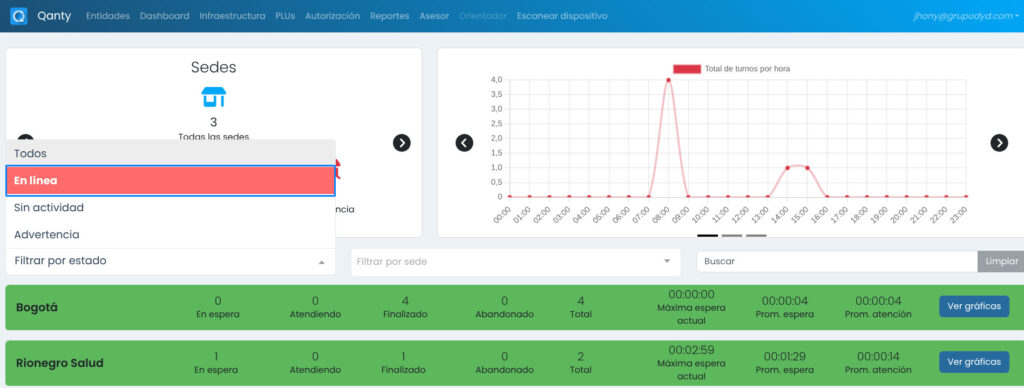Select the first black carousel indicator
This screenshot has width=1024, height=388.
pyautogui.click(x=707, y=235)
